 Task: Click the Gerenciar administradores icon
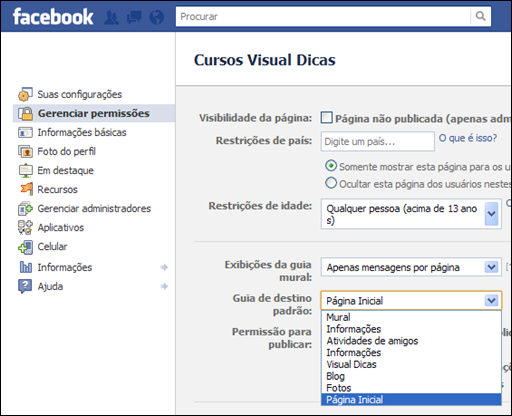pos(25,209)
